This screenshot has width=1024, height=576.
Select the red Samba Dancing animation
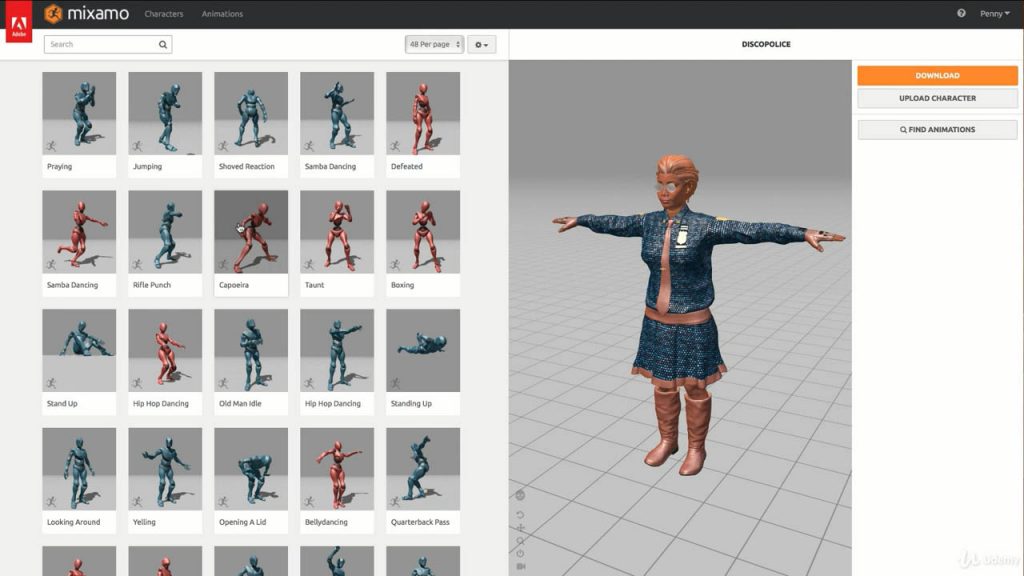click(x=79, y=243)
